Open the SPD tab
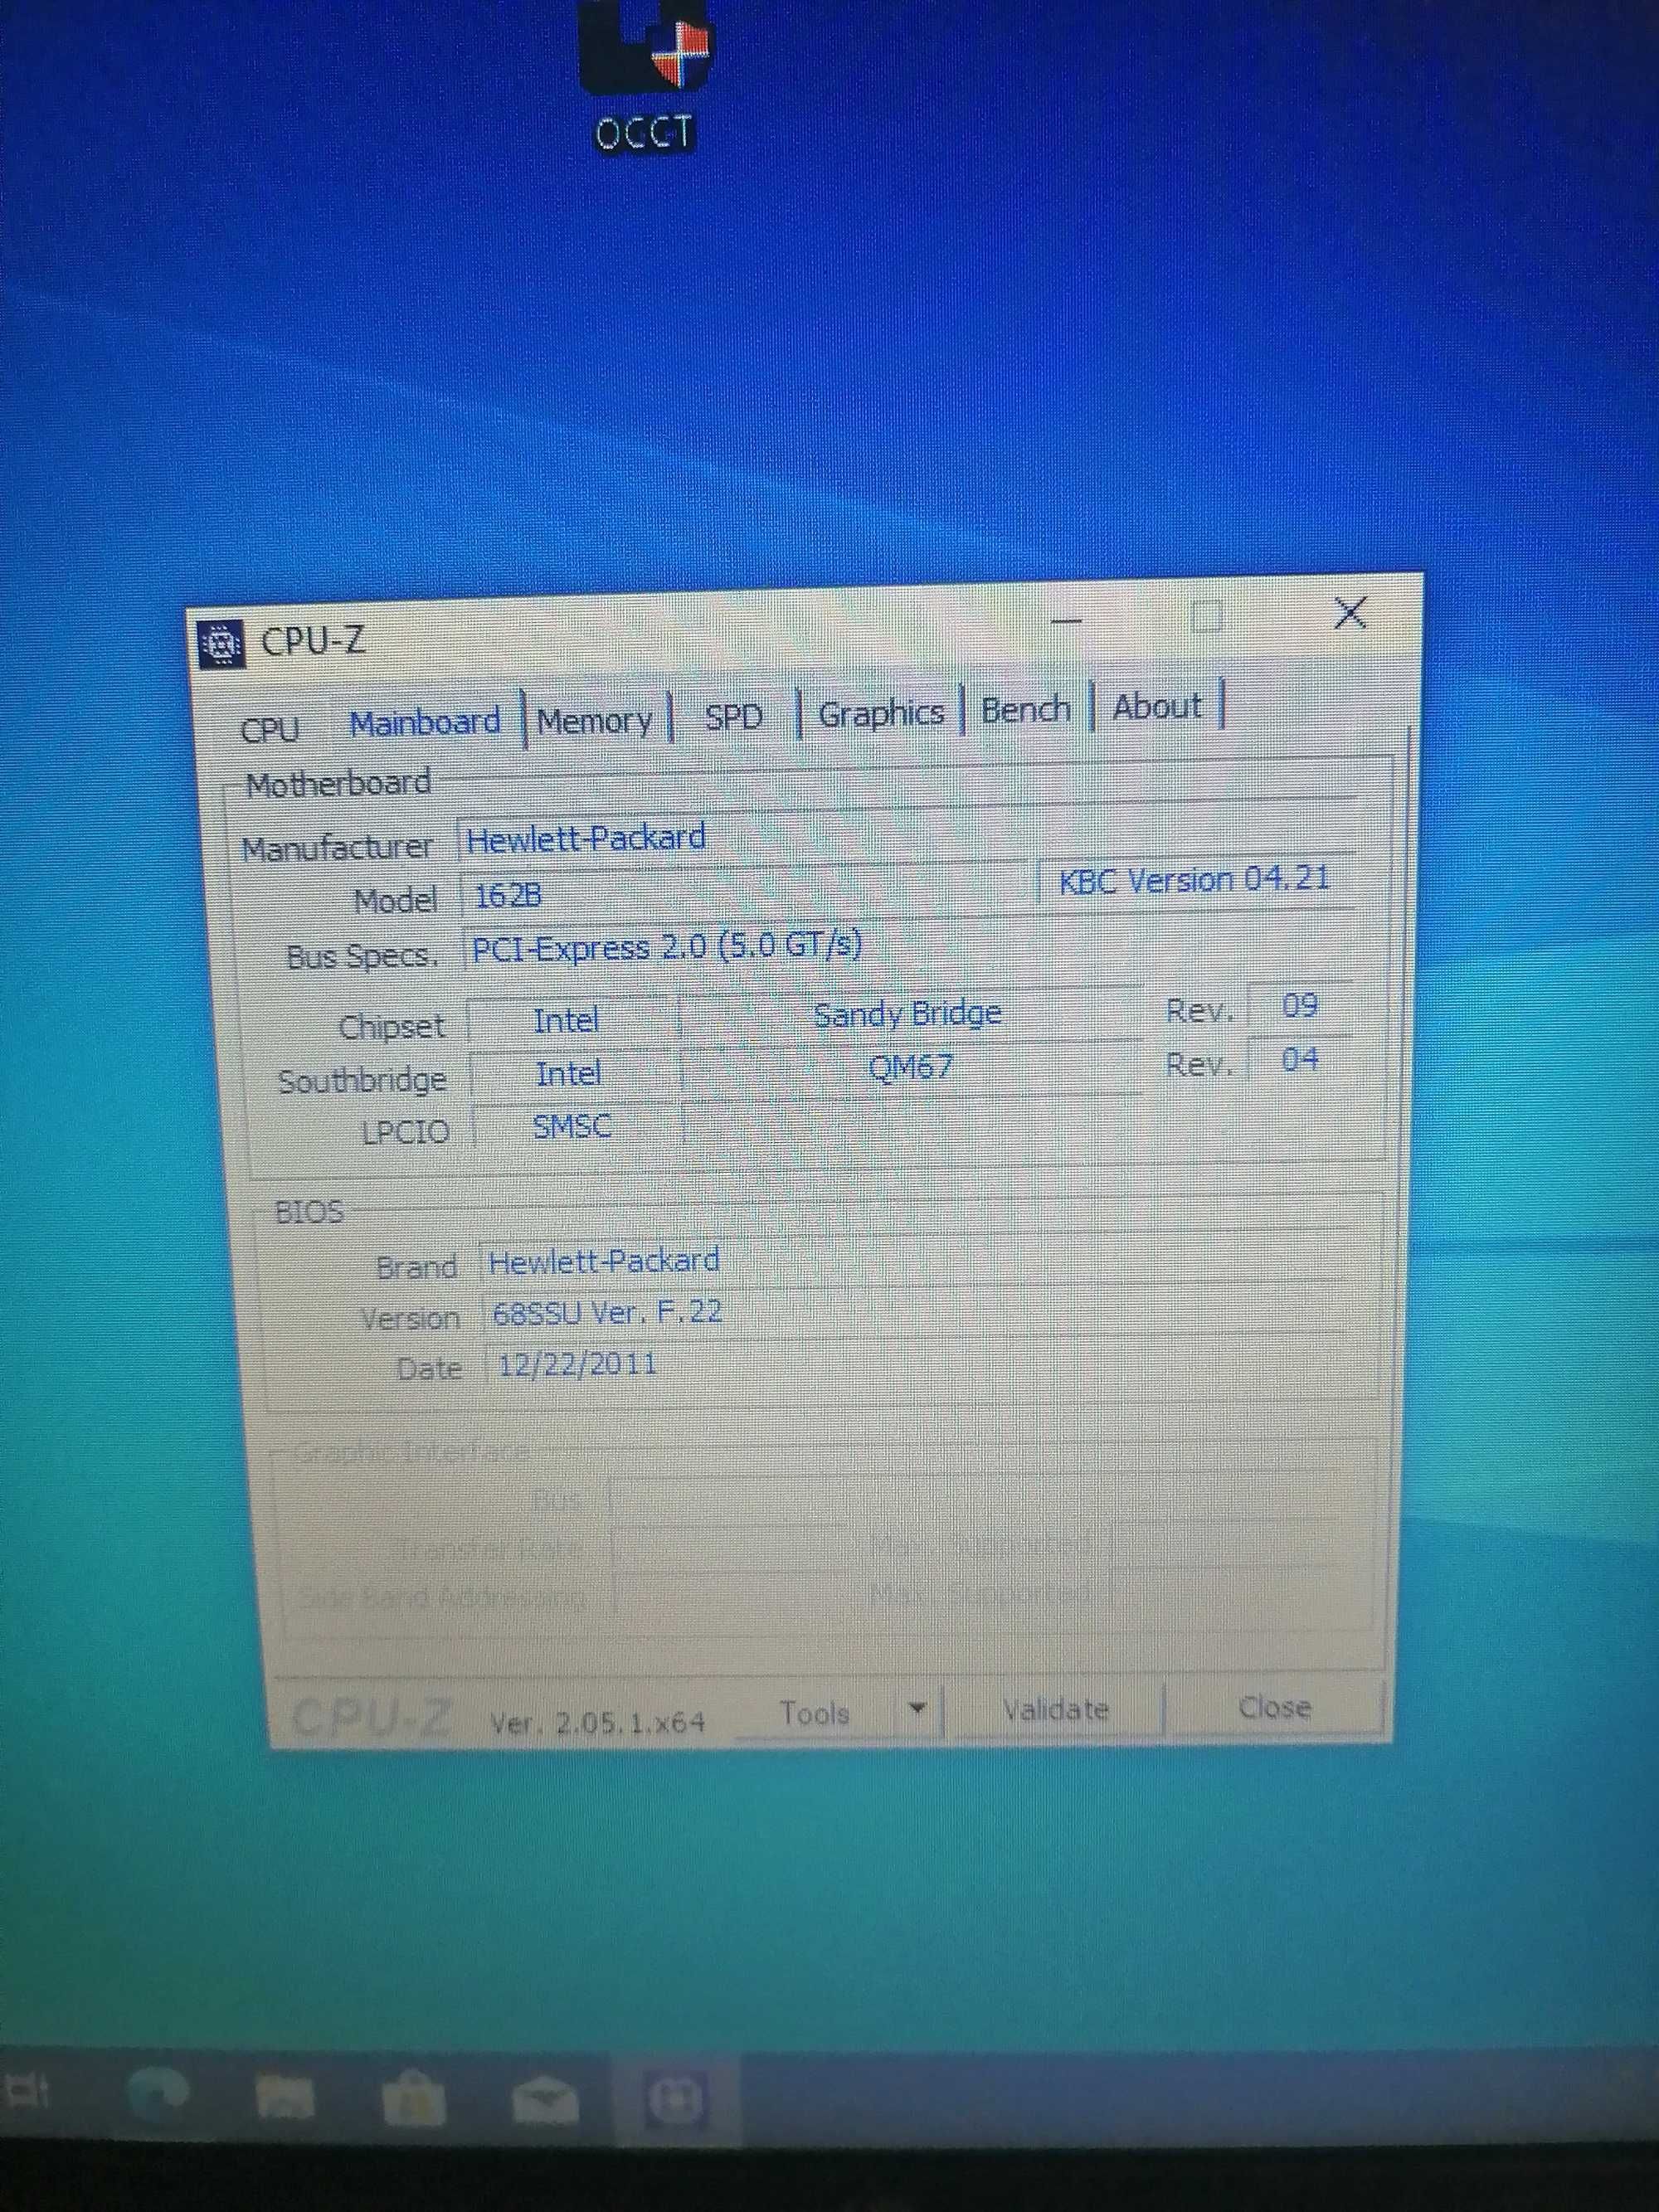Screen dimensions: 1659x2212 [x=734, y=716]
